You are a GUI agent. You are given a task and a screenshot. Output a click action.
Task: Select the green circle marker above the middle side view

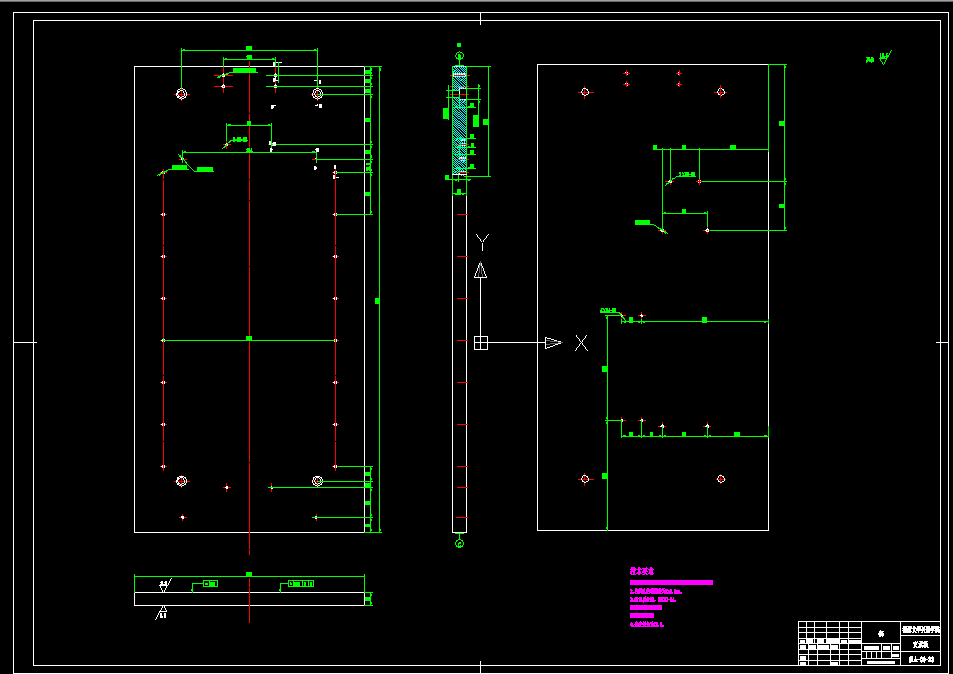click(x=459, y=57)
